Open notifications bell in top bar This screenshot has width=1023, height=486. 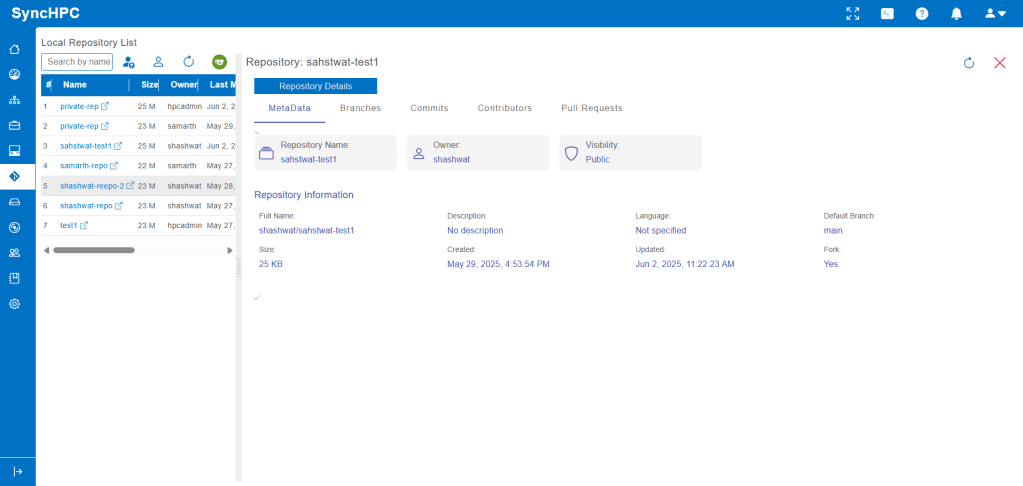click(x=956, y=13)
